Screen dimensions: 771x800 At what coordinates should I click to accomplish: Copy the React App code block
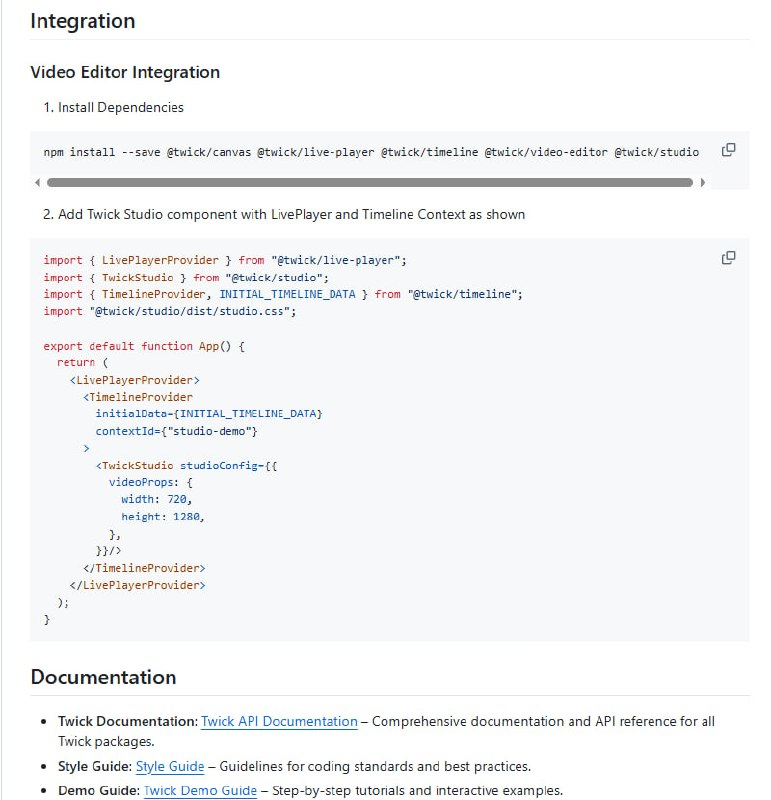[x=728, y=258]
